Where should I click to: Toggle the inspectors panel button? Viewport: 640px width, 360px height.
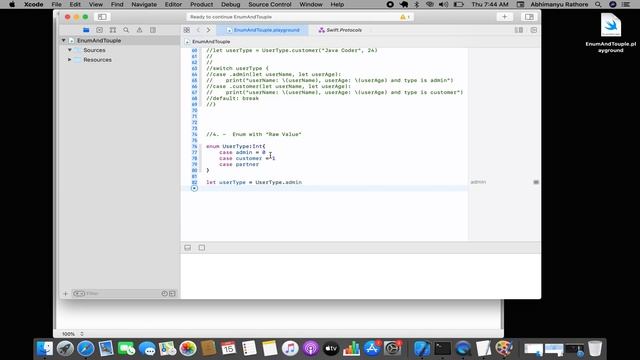point(529,17)
